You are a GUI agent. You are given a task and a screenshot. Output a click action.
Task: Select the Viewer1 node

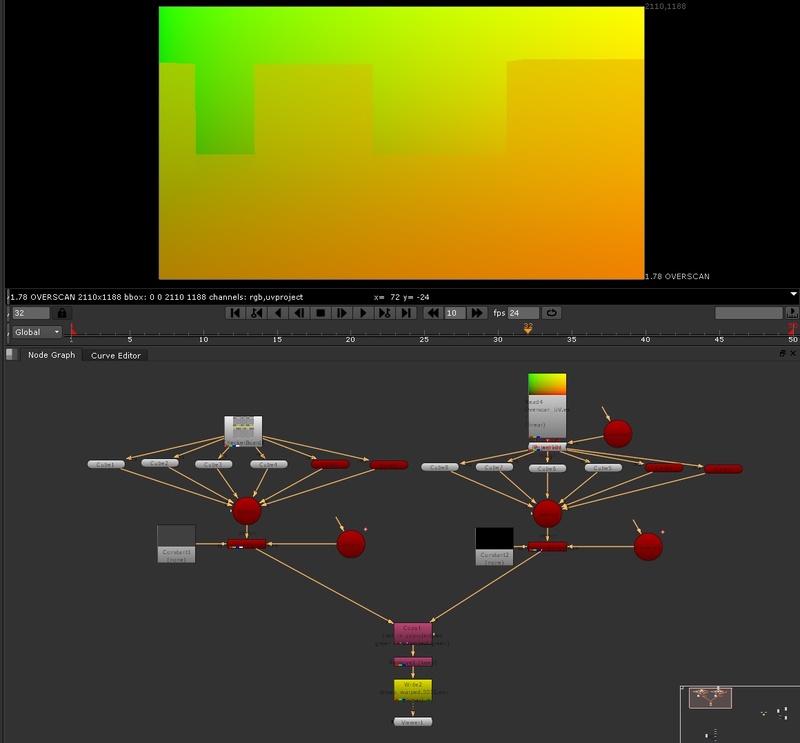413,721
